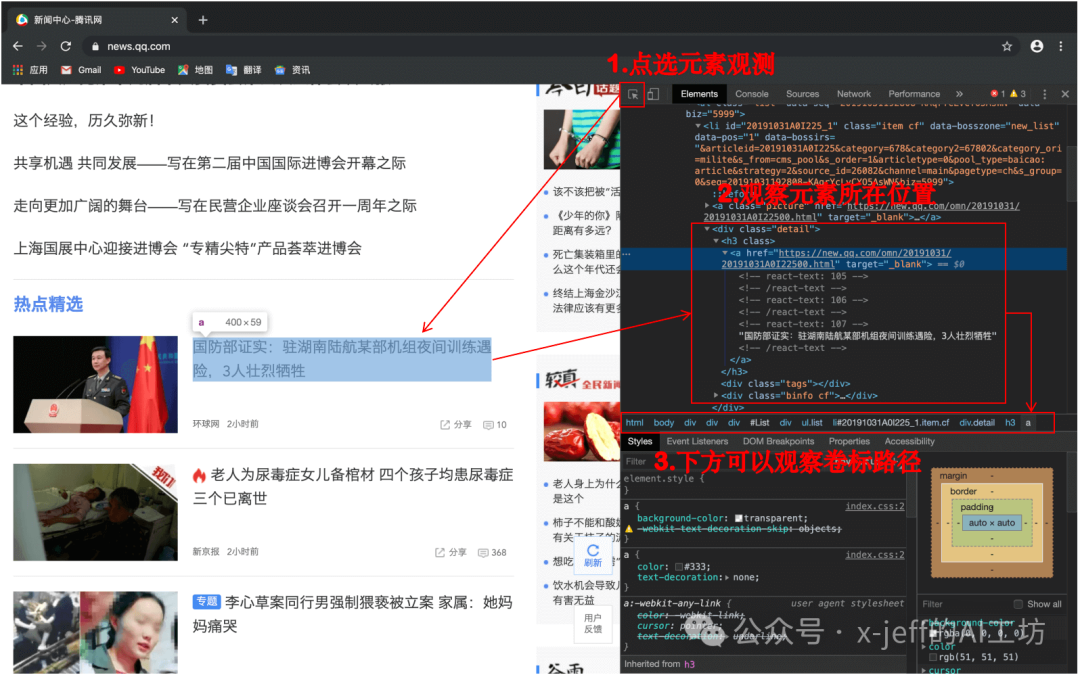Activate the inspect element picker icon
Image resolution: width=1080 pixels, height=675 pixels.
click(x=632, y=94)
